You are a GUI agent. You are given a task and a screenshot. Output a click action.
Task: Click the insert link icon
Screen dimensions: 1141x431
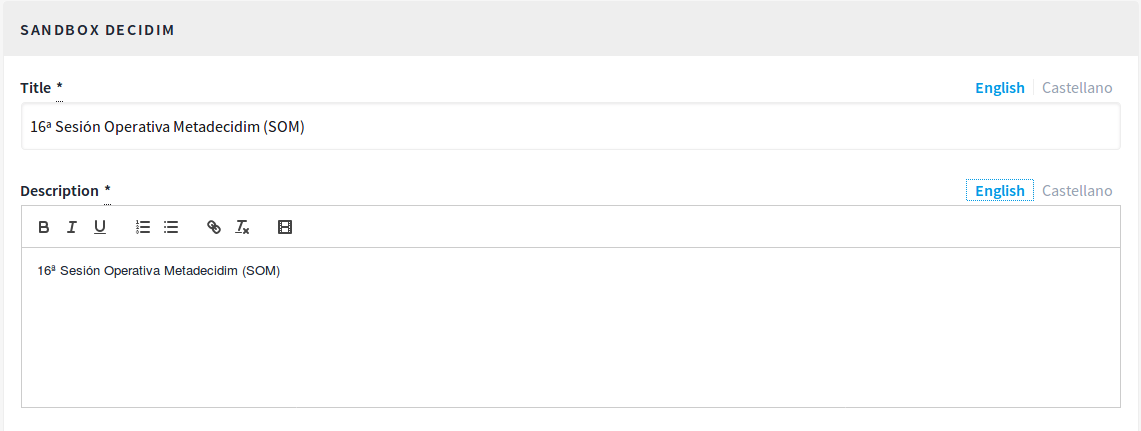pos(213,227)
